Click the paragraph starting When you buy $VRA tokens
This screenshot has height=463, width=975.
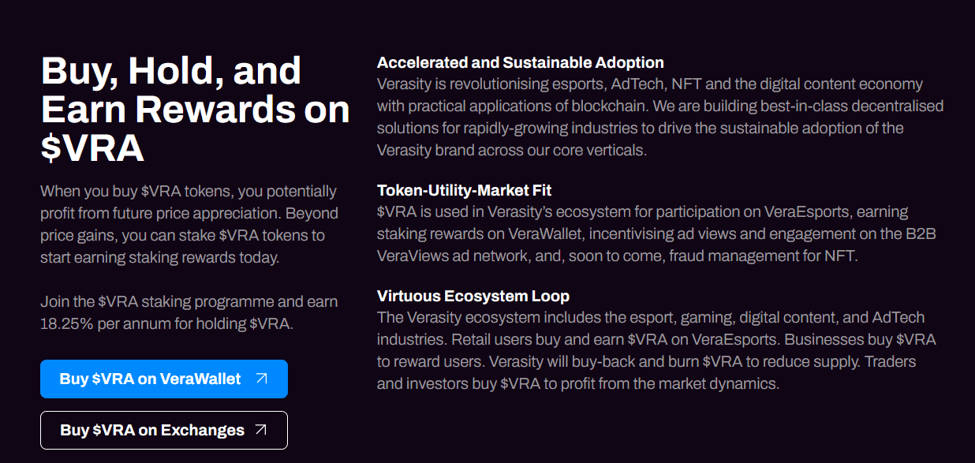[x=190, y=224]
